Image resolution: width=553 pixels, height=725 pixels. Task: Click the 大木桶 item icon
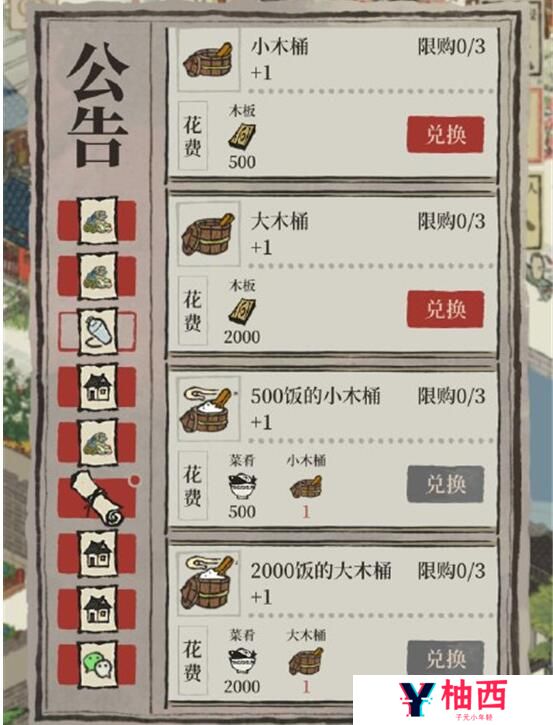pyautogui.click(x=208, y=234)
